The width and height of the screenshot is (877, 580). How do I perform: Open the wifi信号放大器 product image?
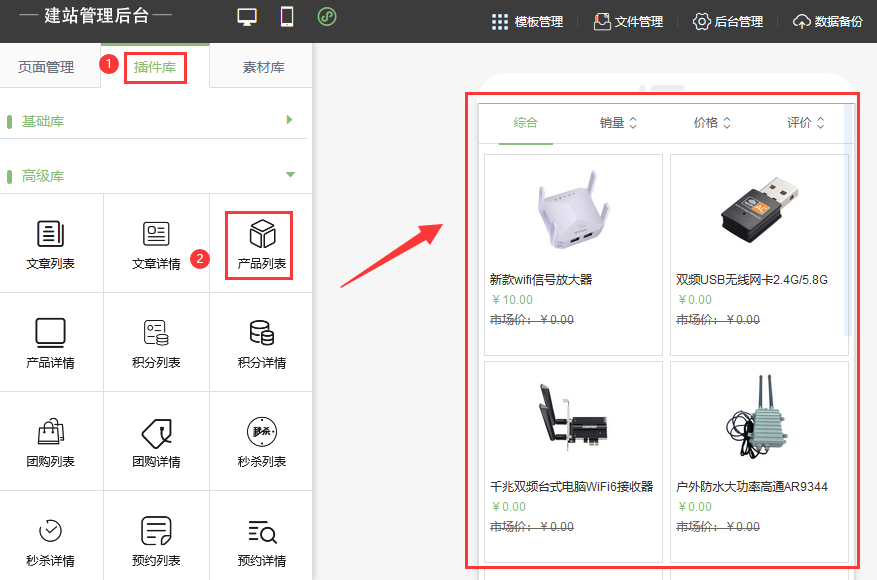[x=573, y=210]
